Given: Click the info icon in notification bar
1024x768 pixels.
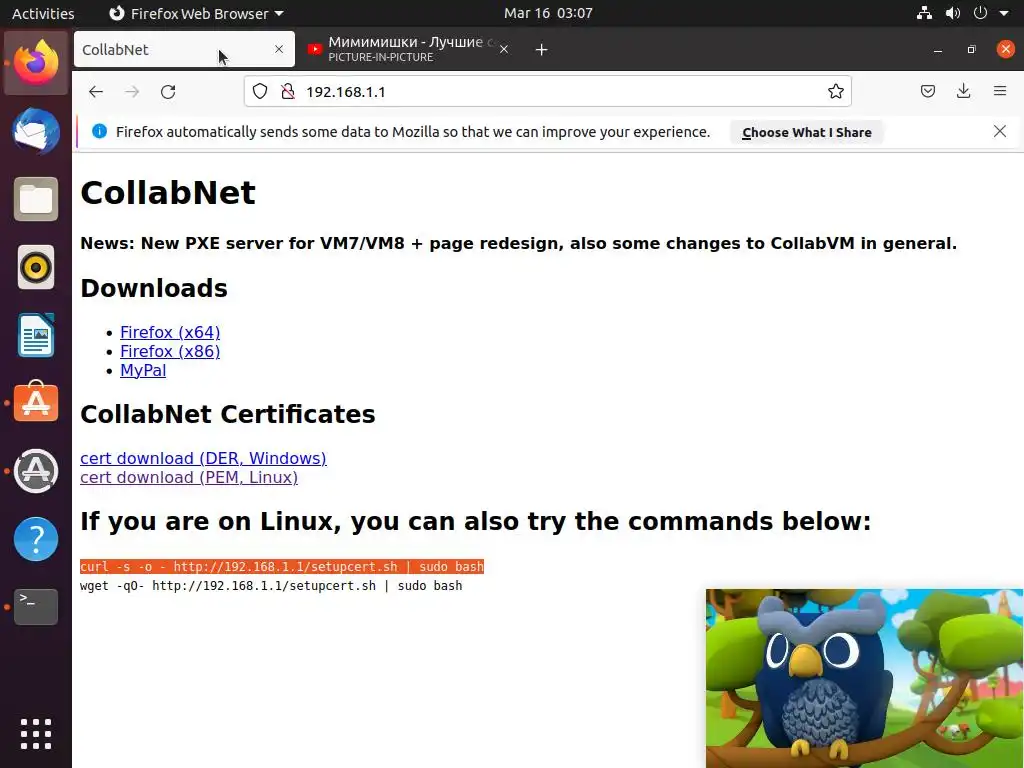Looking at the screenshot, I should pos(99,131).
